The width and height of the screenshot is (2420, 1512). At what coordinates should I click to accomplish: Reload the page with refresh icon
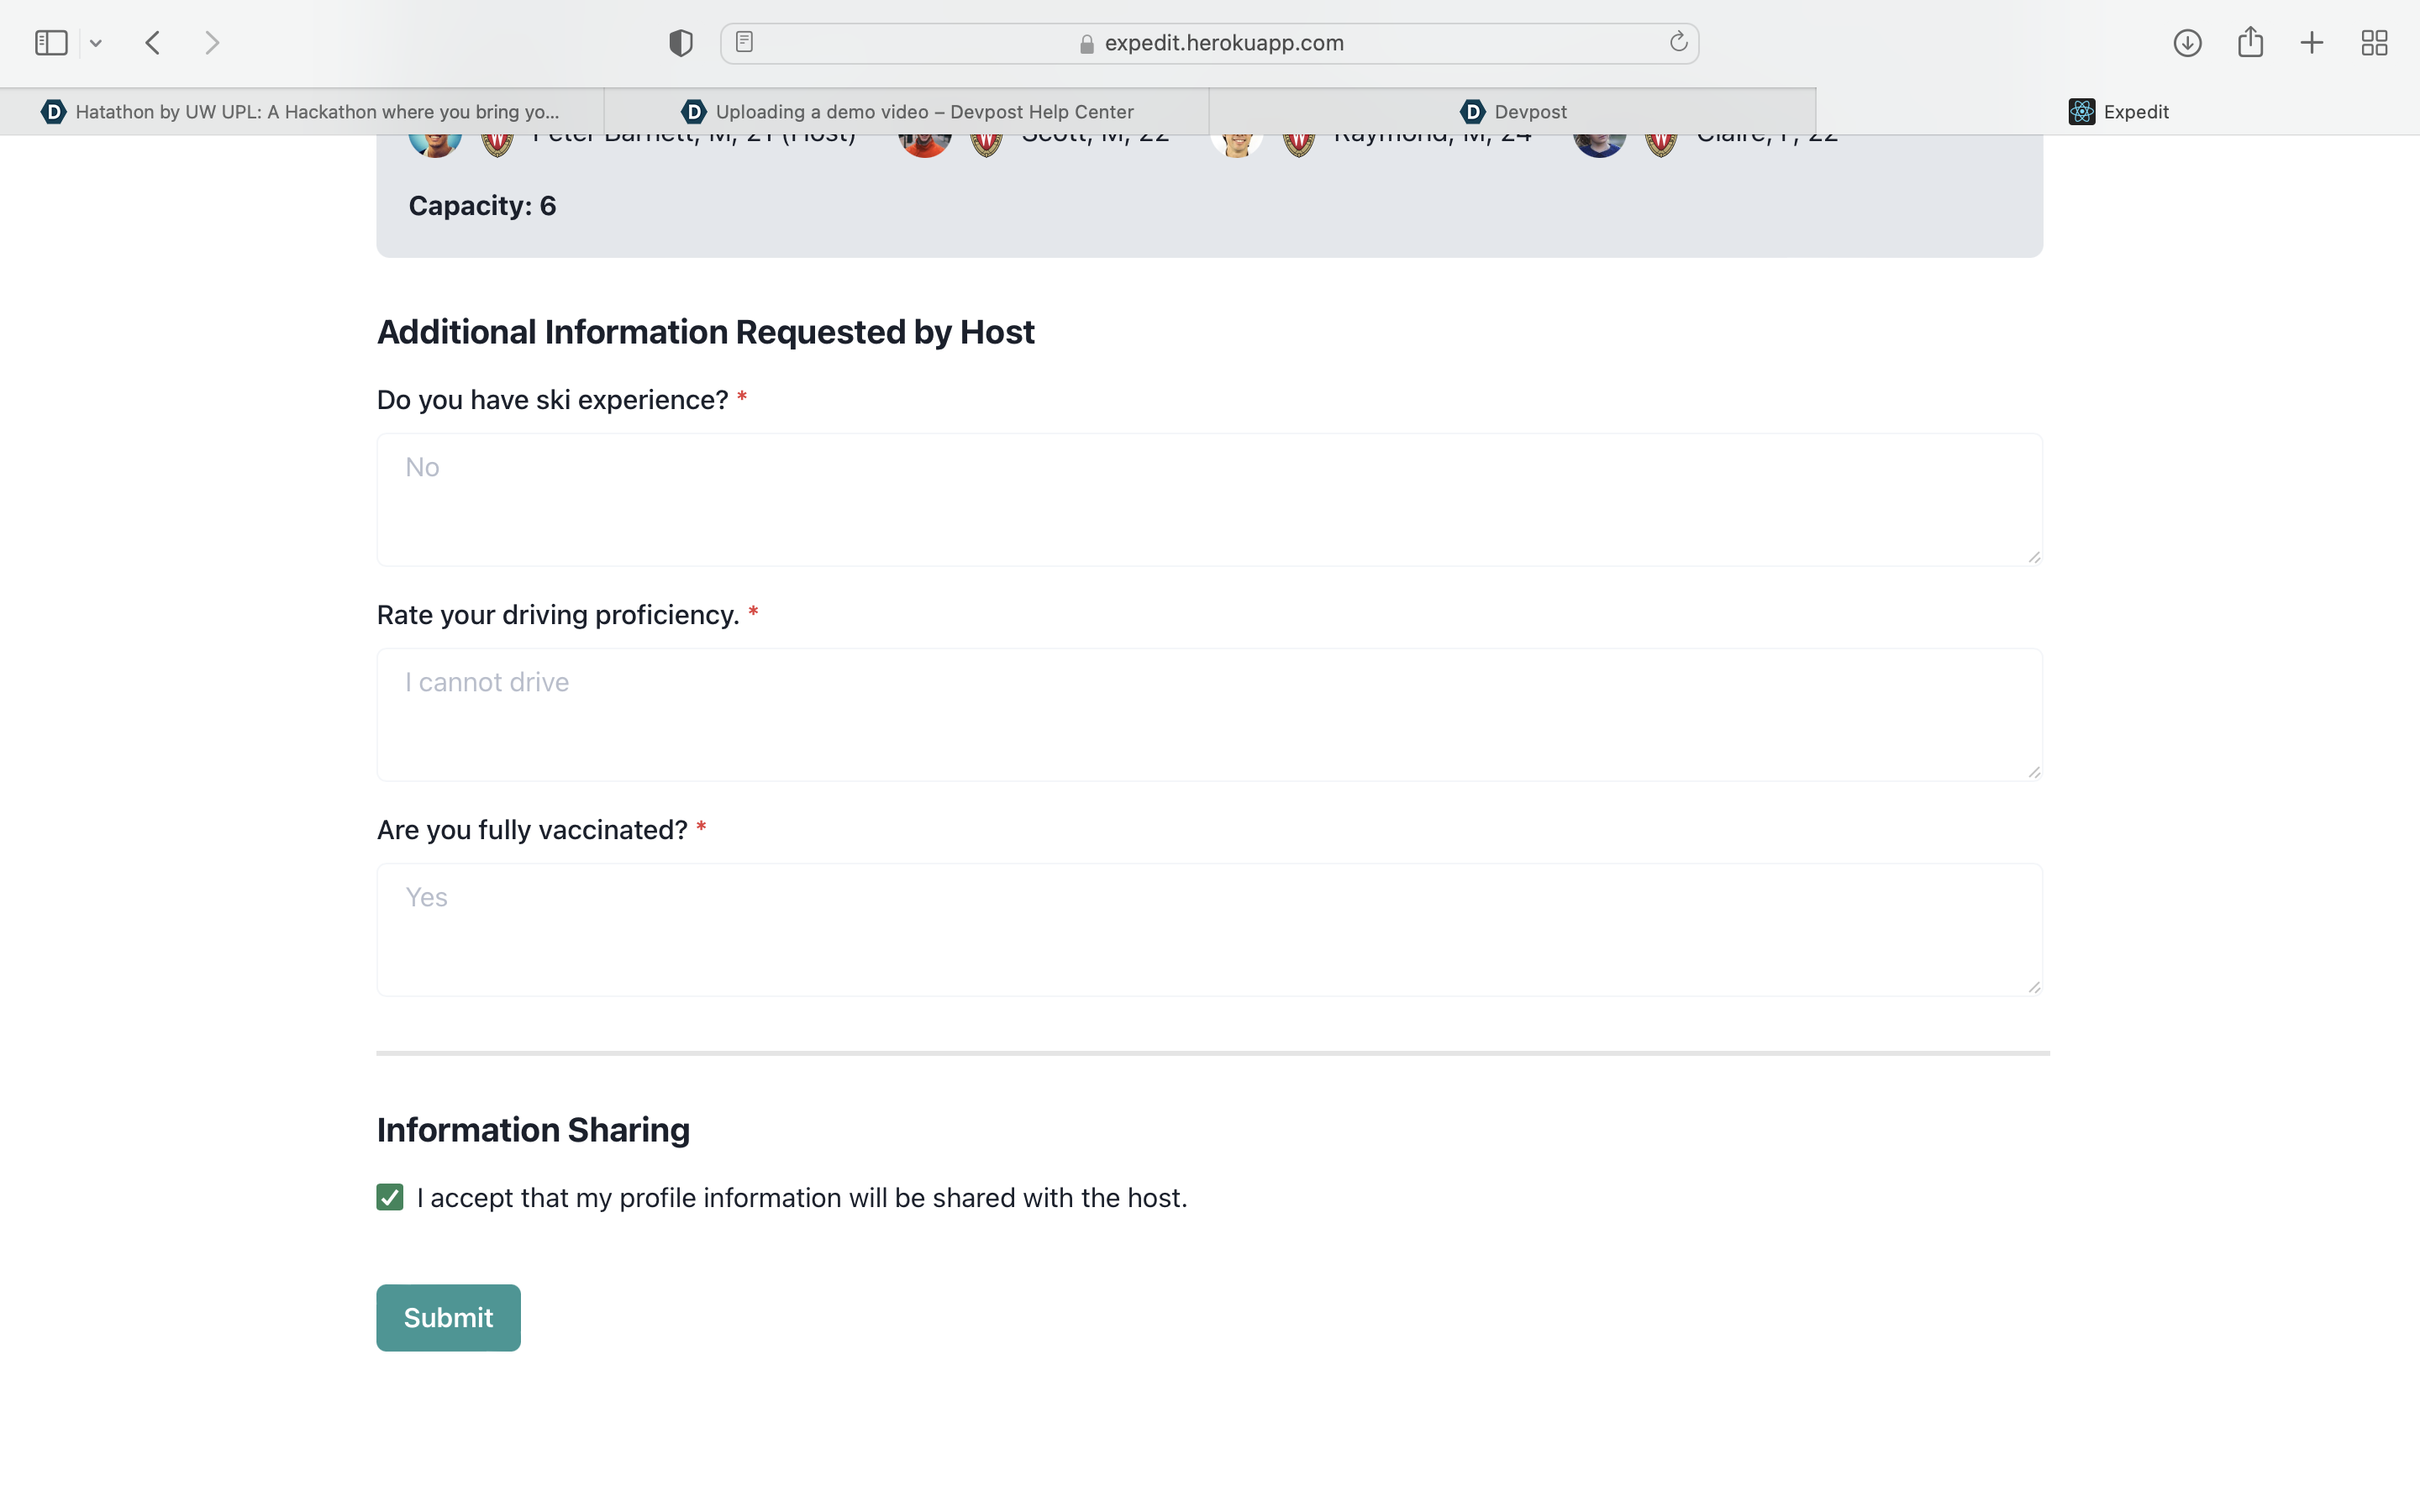[1678, 42]
